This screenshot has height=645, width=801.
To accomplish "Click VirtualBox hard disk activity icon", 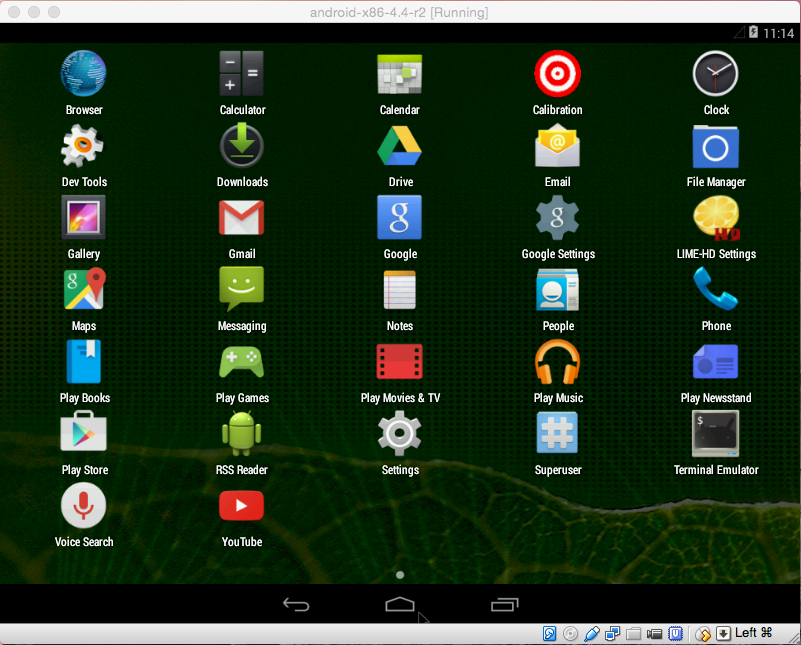I will 550,634.
